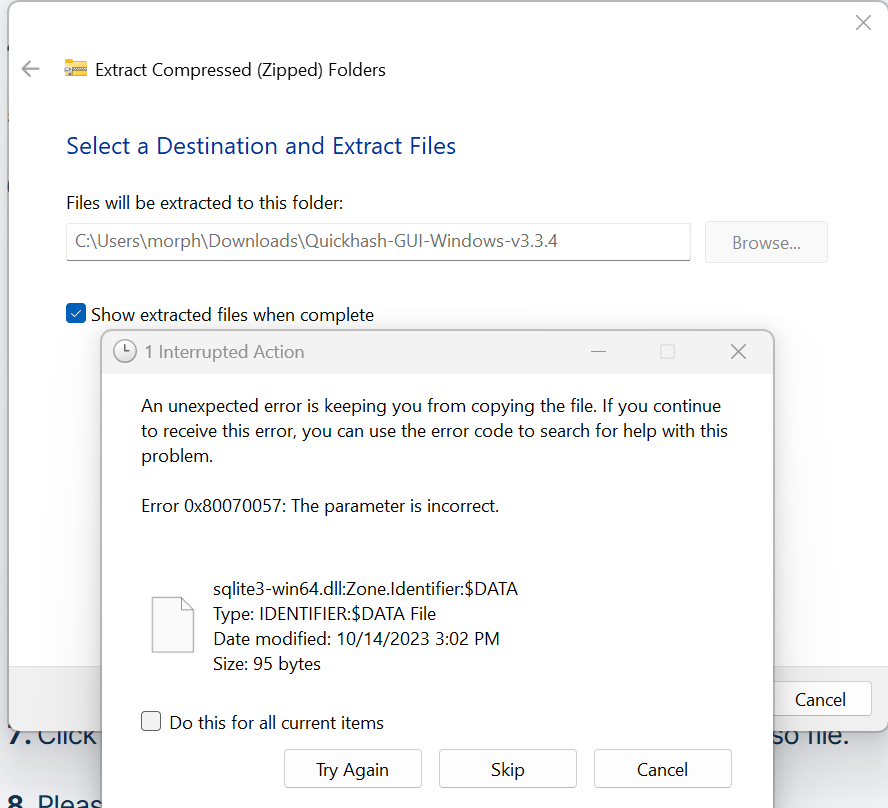Cancel the Interrupted Action dialog

662,769
